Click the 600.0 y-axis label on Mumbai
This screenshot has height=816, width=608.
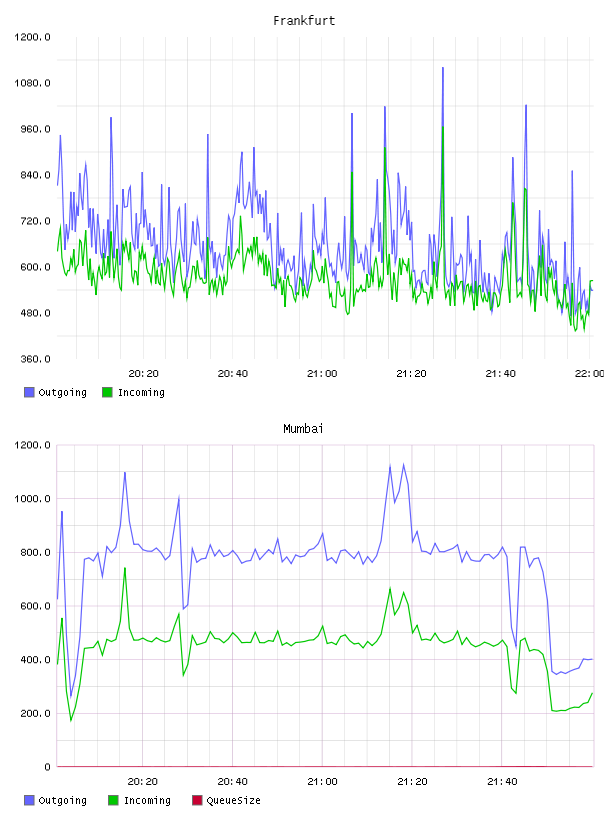[35, 606]
